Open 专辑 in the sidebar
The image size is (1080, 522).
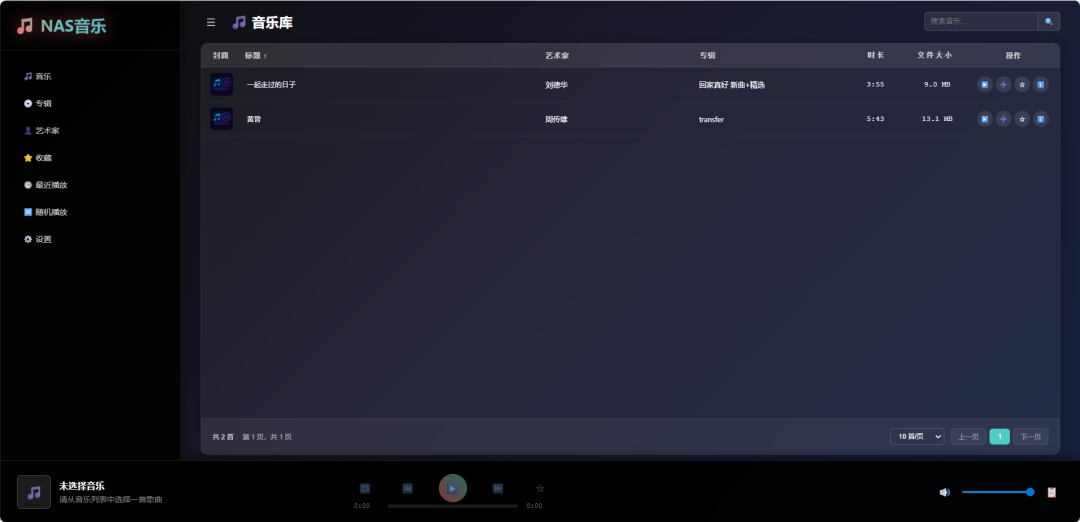(x=43, y=103)
